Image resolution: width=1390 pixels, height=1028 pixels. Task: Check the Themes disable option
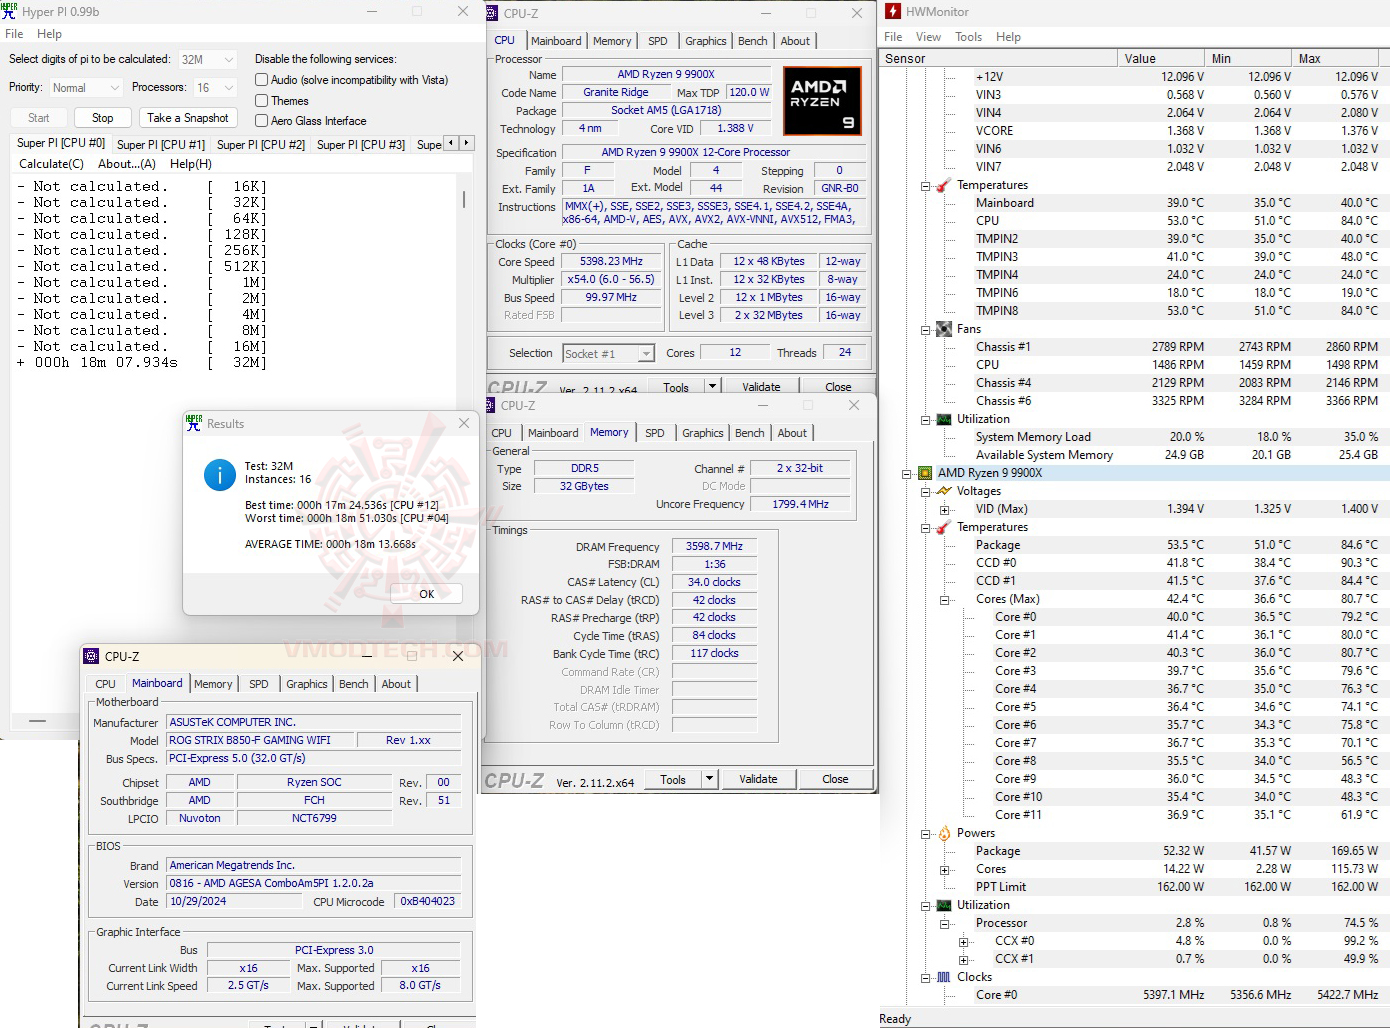262,100
